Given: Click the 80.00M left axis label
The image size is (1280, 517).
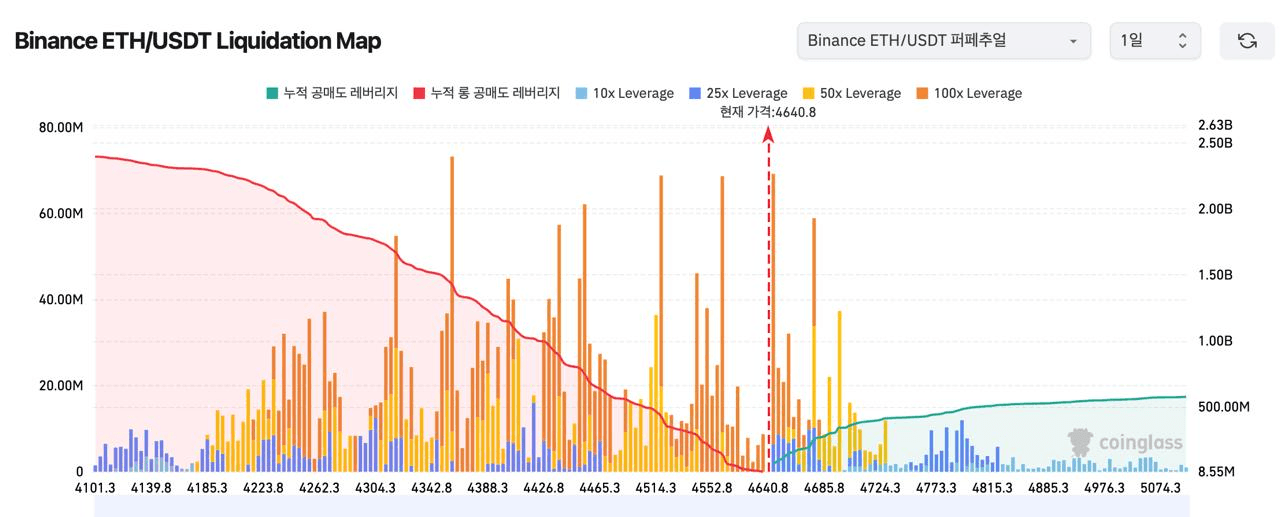Looking at the screenshot, I should [61, 127].
